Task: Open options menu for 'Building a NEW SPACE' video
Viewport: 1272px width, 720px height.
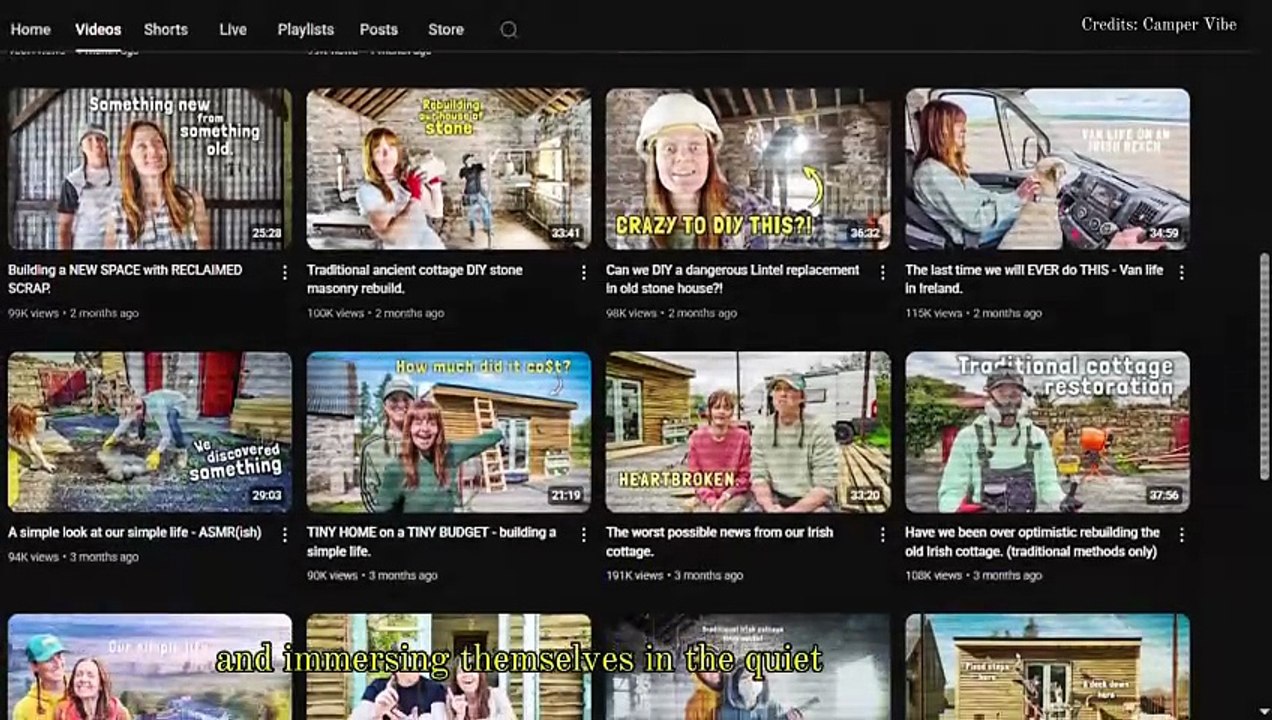Action: coord(284,272)
